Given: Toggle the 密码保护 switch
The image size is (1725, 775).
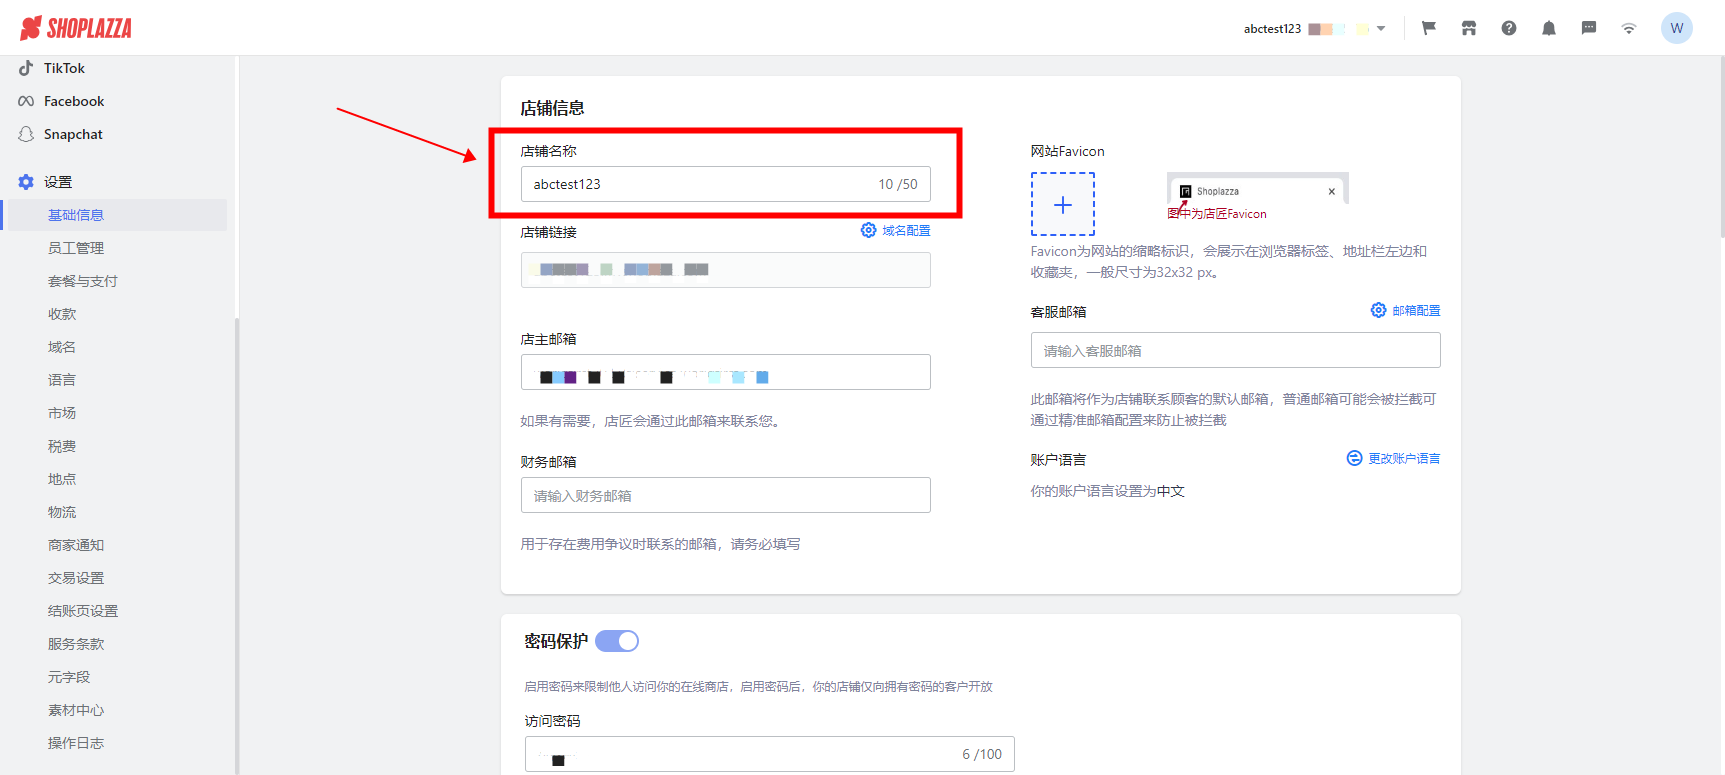Looking at the screenshot, I should [617, 641].
